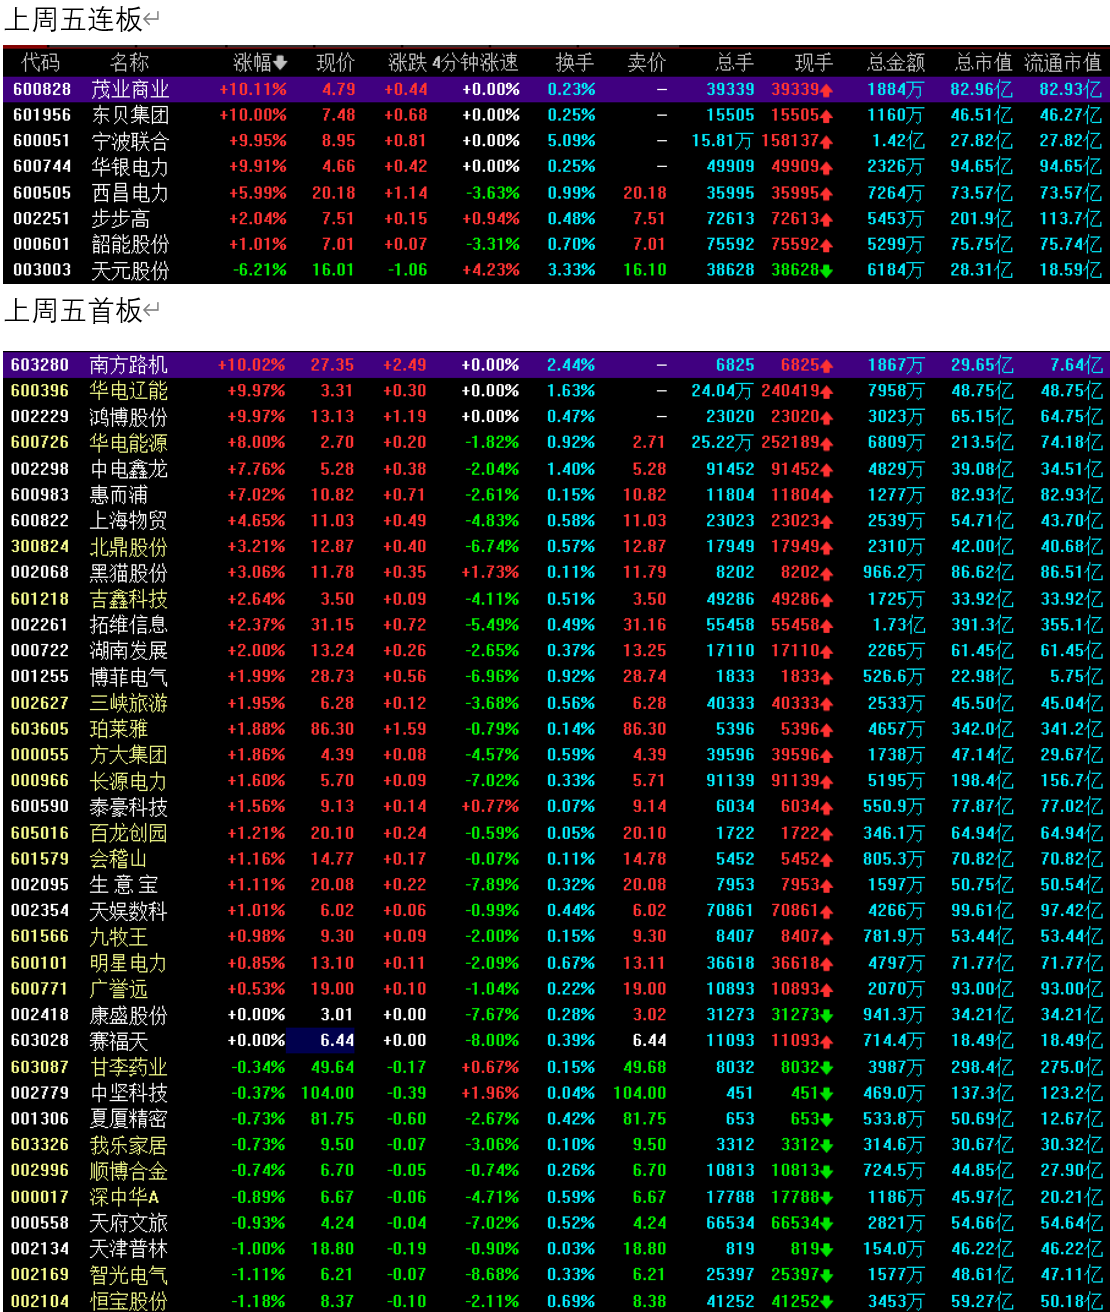Select stock name 中电鑫龙
Viewport: 1110px width, 1312px height.
coord(129,469)
